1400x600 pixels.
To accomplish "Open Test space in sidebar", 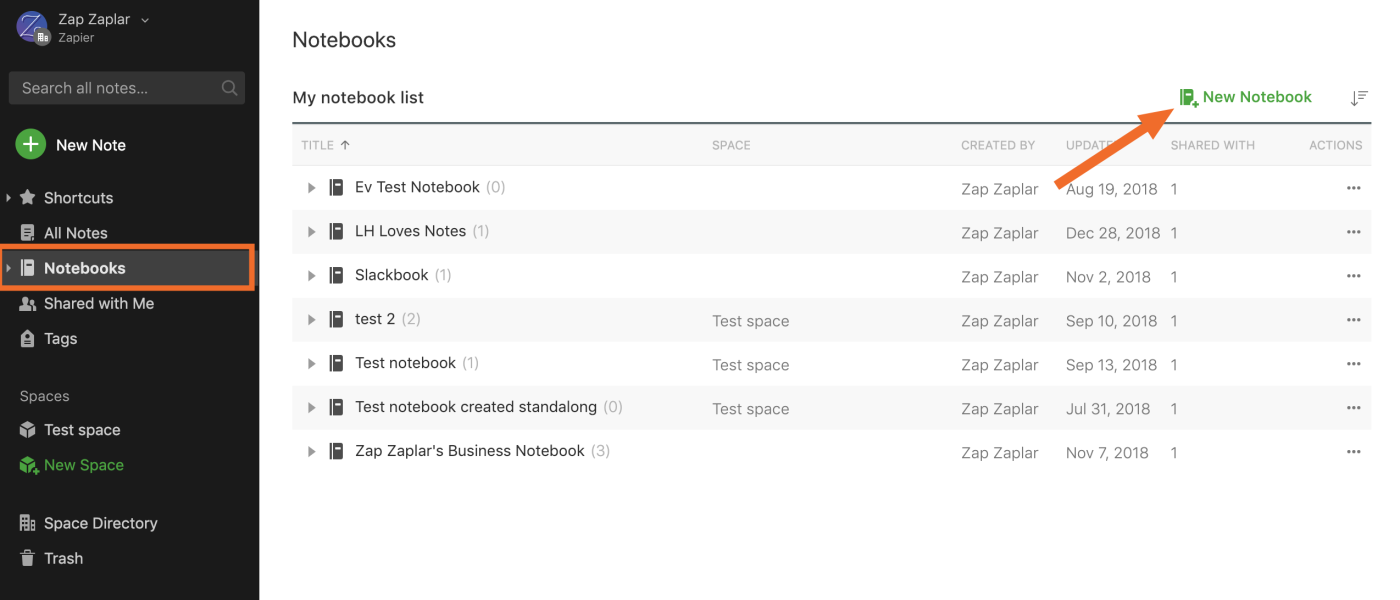I will (82, 430).
